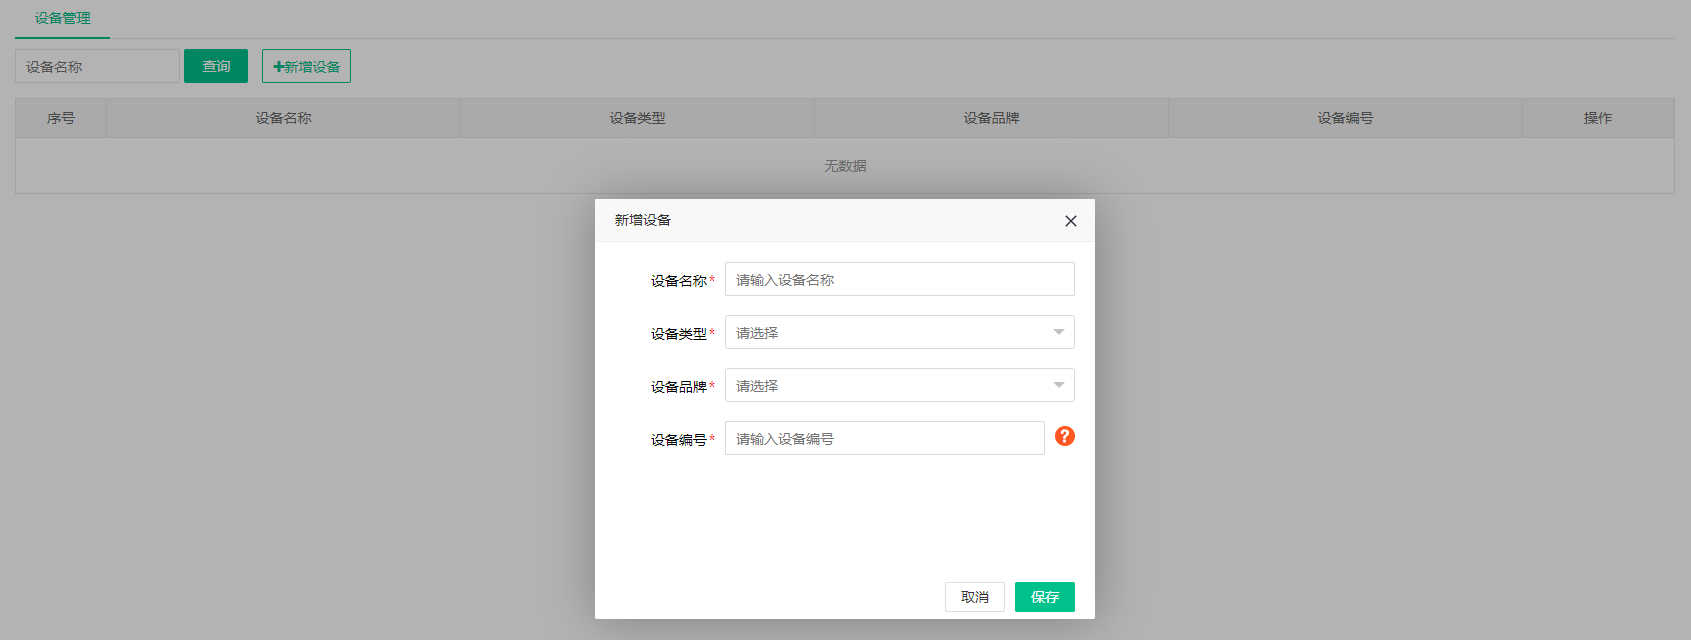Click the orange help icon beside device number
The height and width of the screenshot is (640, 1691).
pos(1065,436)
